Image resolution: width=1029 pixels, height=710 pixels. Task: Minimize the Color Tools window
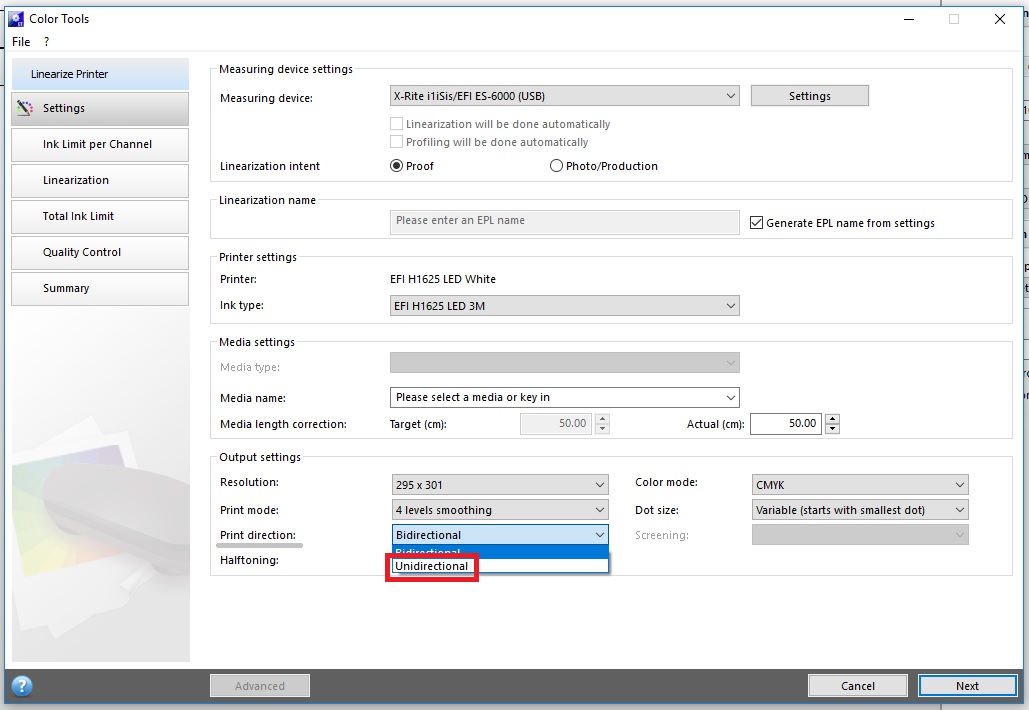click(x=909, y=19)
